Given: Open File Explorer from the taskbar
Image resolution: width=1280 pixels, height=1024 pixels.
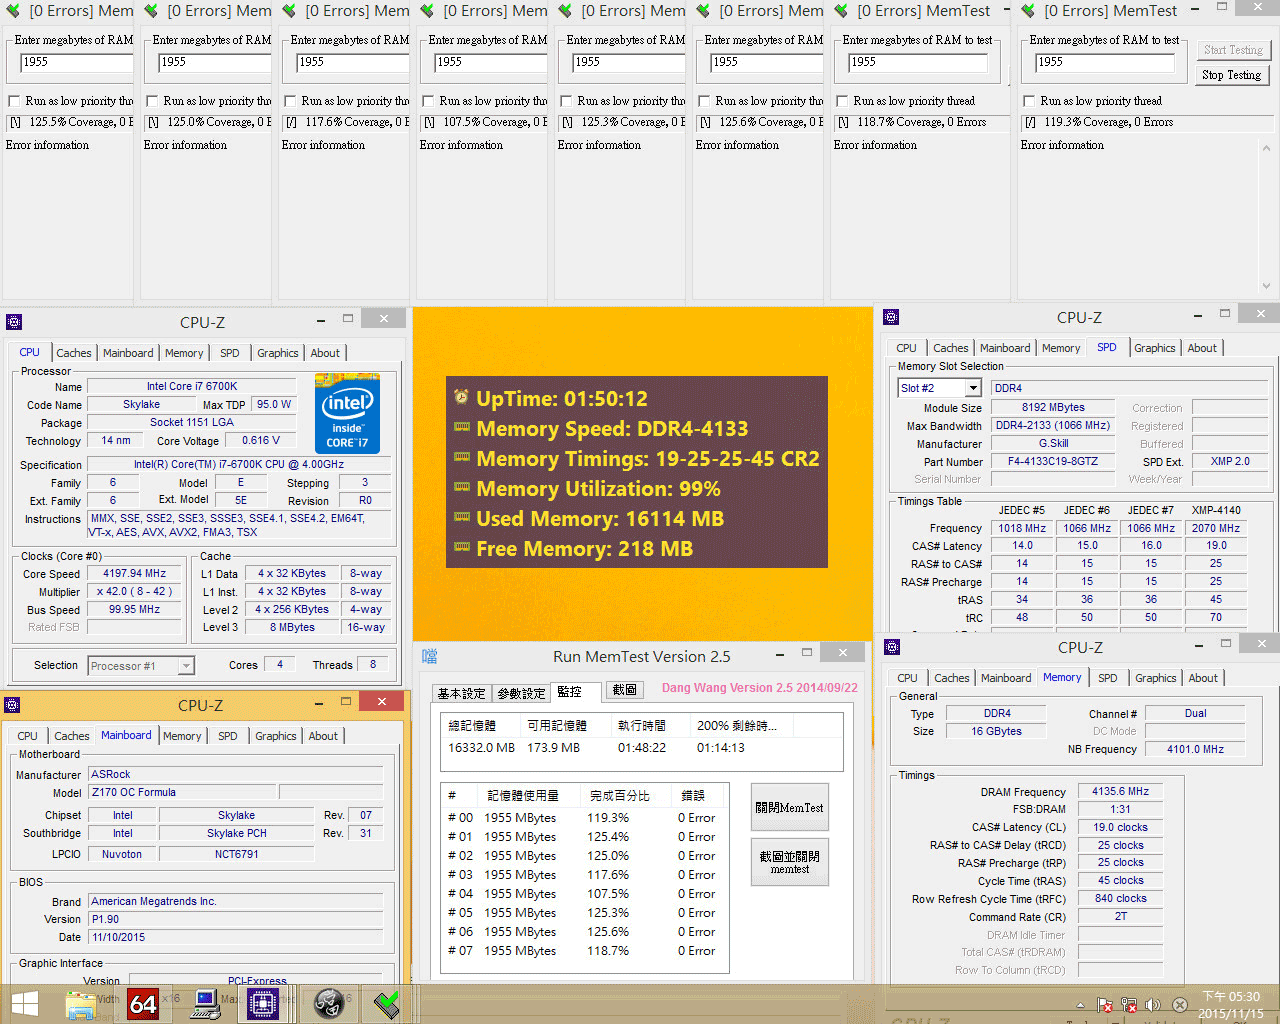Looking at the screenshot, I should pos(80,1003).
